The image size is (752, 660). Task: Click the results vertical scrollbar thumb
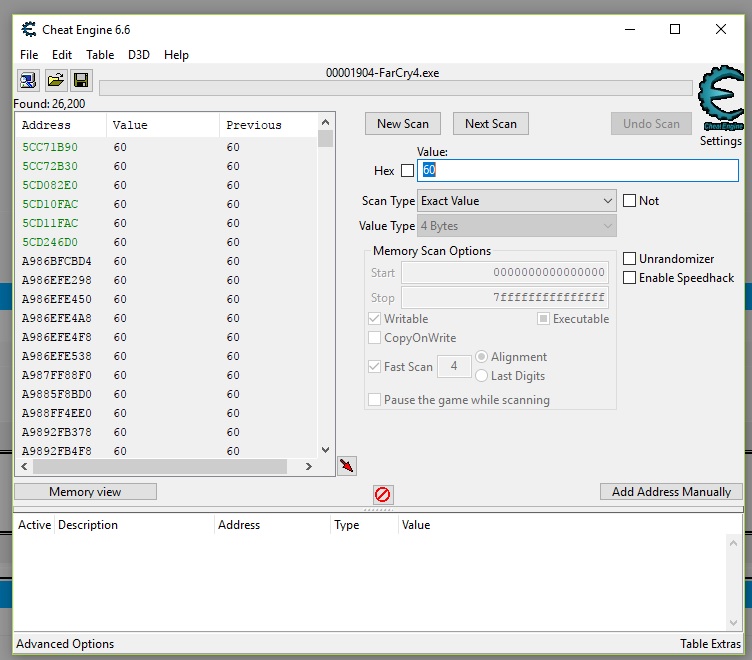326,139
